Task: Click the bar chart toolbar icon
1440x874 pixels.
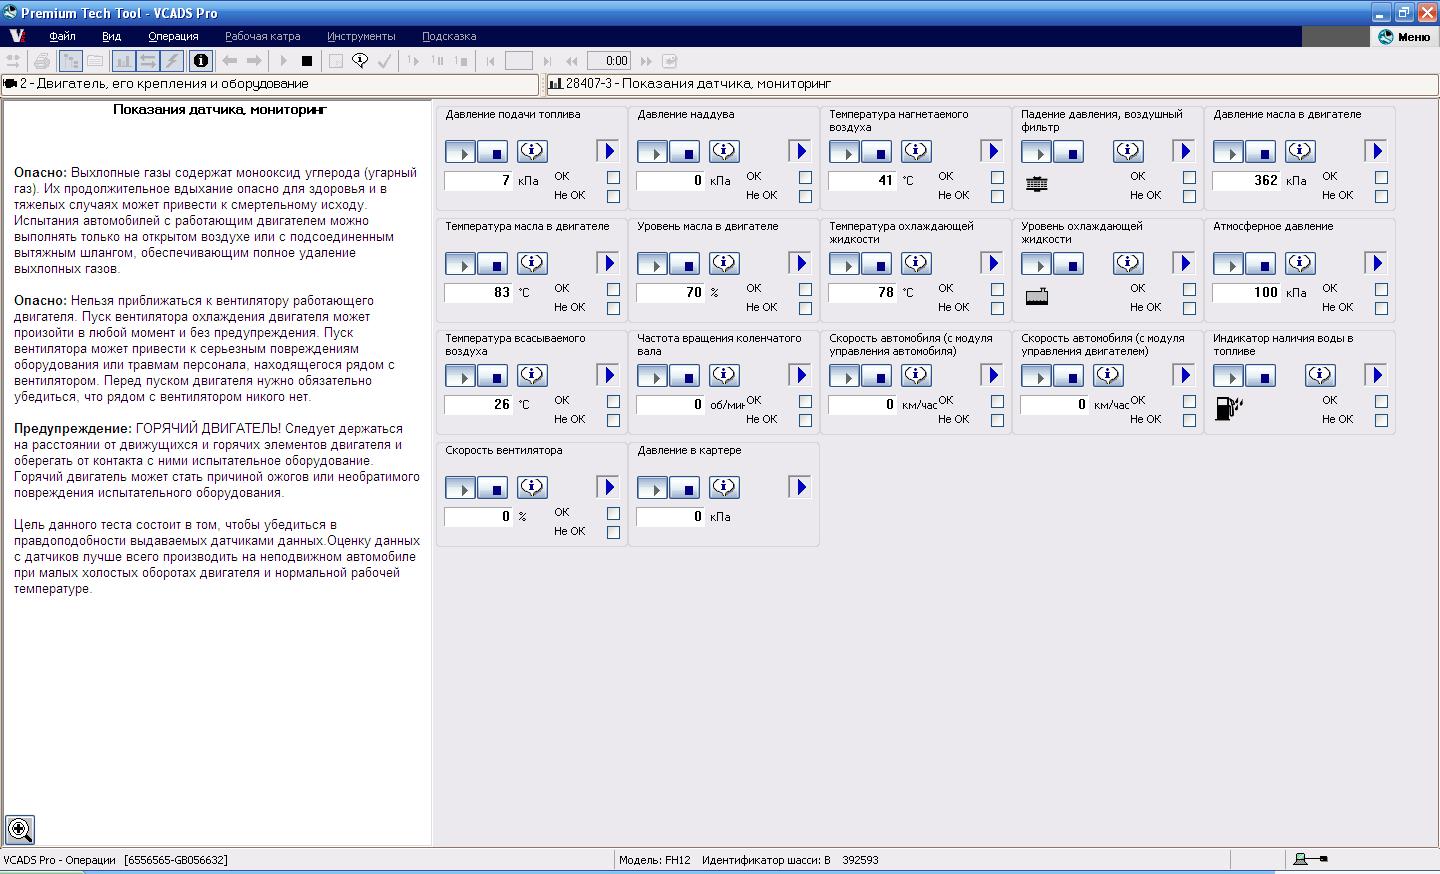Action: pos(123,61)
